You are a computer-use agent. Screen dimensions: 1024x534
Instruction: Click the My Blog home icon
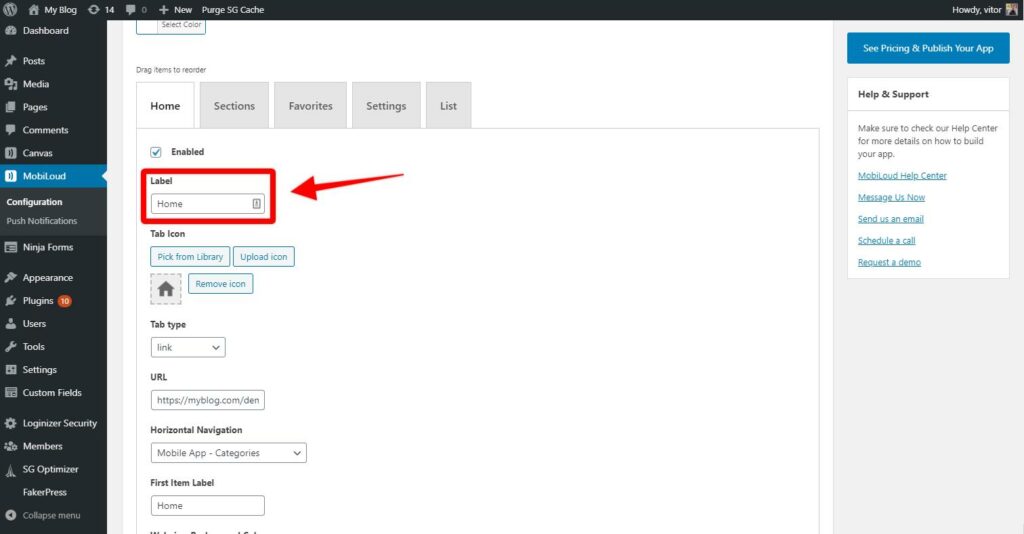34,10
